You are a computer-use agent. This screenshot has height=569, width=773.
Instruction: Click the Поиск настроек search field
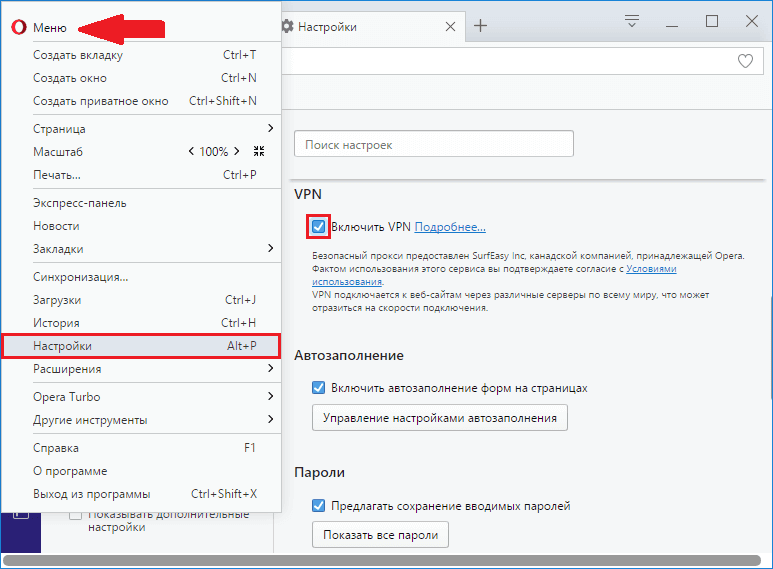coord(434,144)
